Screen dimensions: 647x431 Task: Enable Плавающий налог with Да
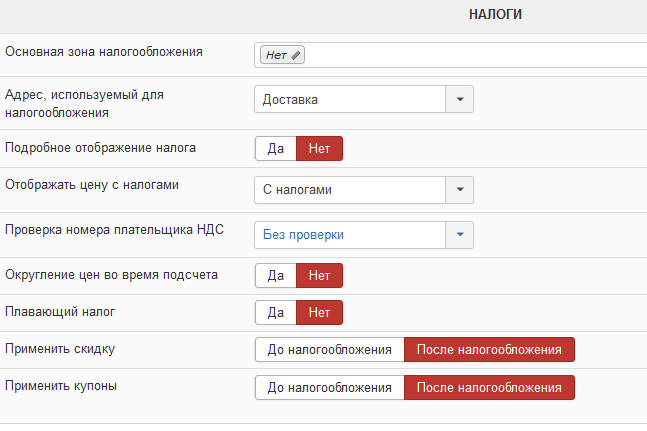(x=276, y=313)
